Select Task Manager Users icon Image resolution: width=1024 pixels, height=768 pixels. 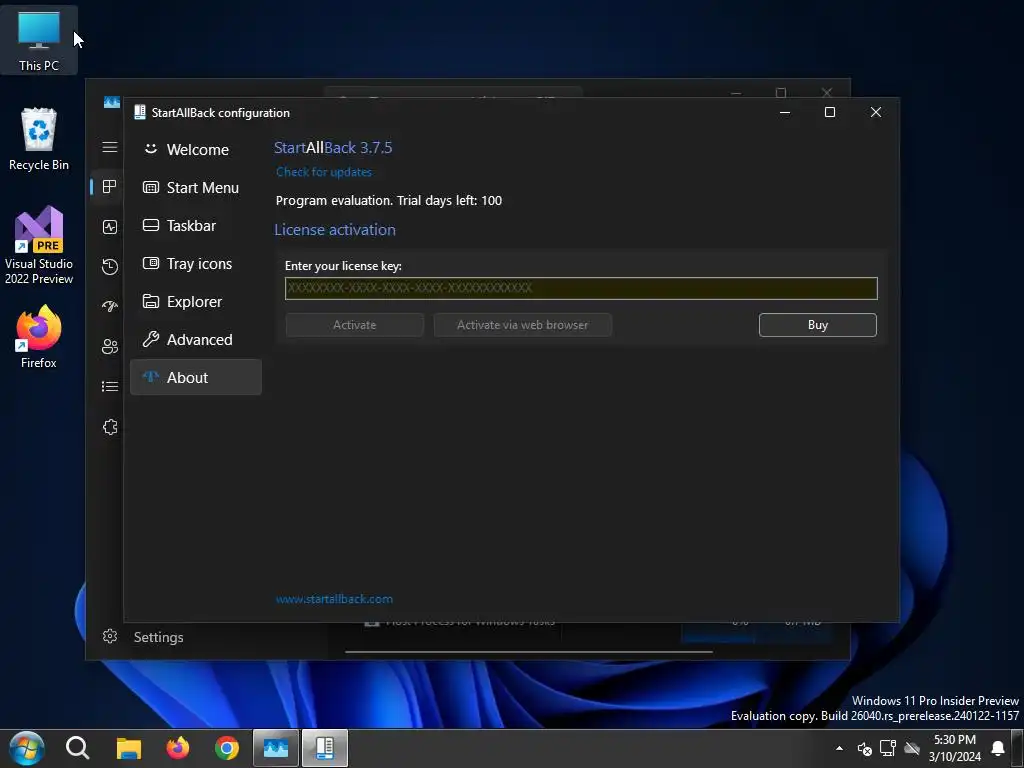pyautogui.click(x=110, y=346)
